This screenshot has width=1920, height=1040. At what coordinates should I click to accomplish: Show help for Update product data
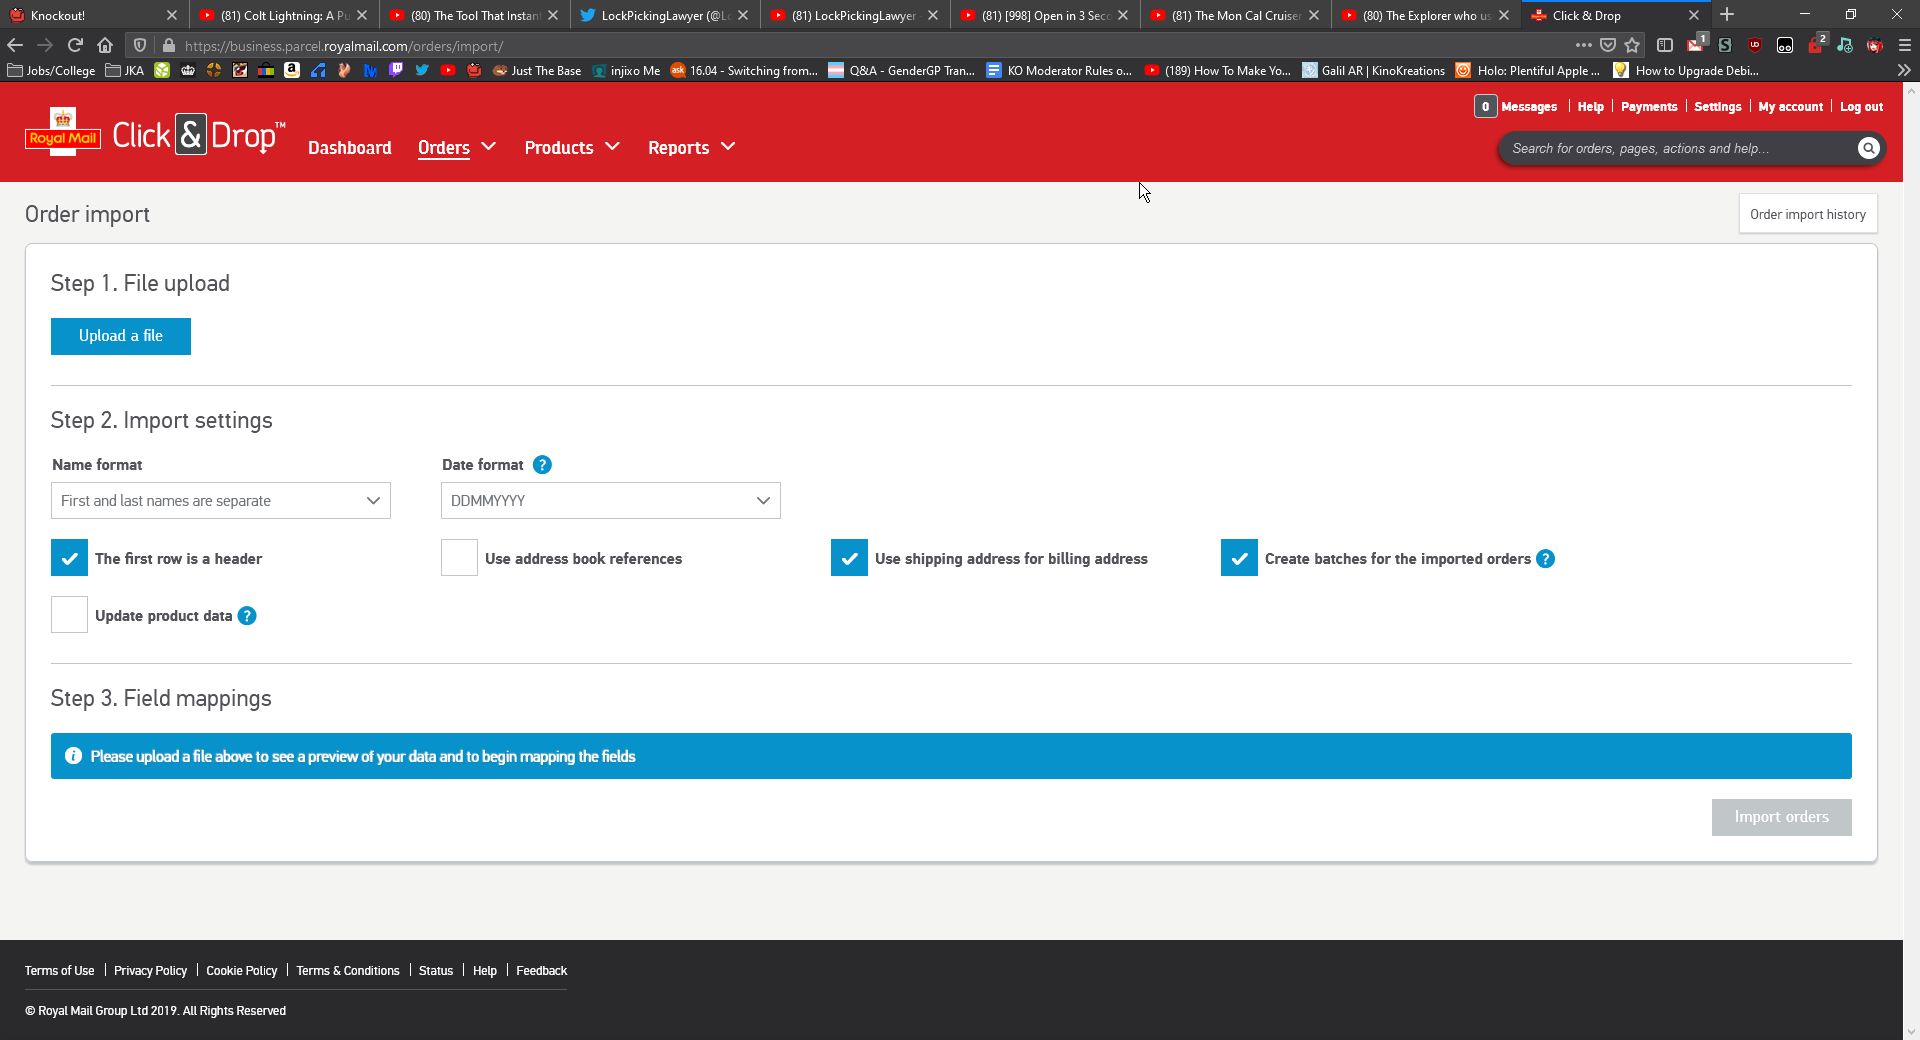pos(247,616)
